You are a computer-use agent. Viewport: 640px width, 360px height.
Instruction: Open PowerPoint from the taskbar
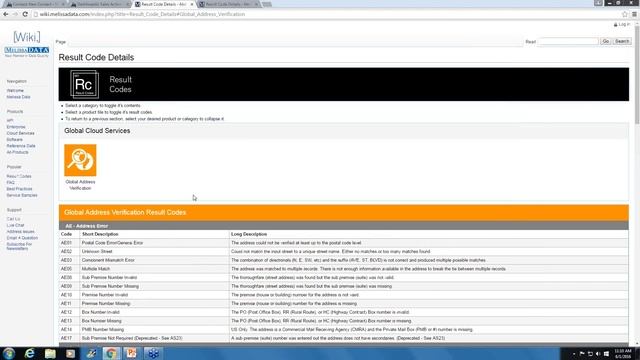[131, 353]
